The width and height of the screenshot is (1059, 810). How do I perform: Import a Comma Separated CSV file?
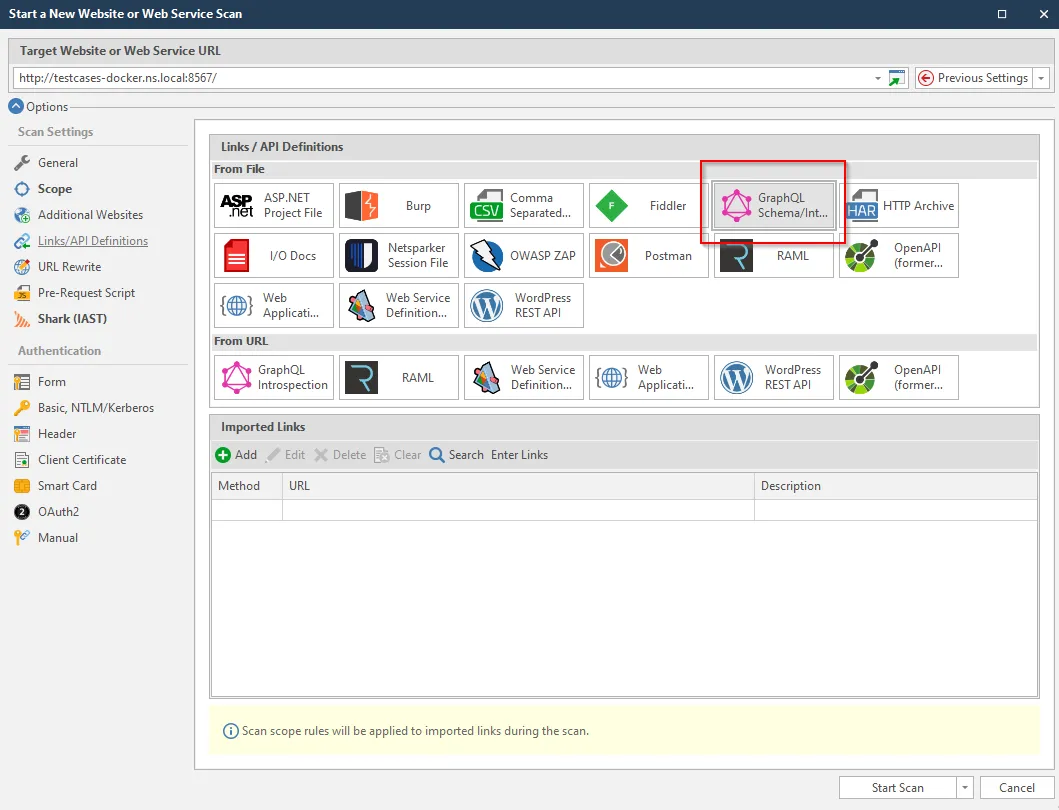[523, 205]
